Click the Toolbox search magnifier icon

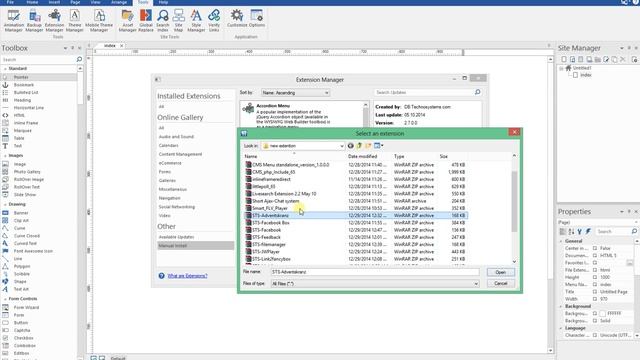(x=79, y=60)
